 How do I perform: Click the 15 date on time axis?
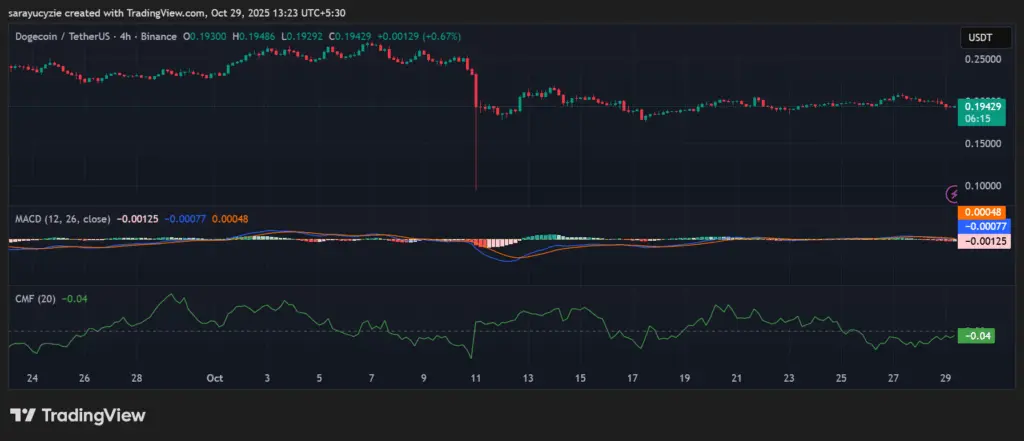(581, 378)
